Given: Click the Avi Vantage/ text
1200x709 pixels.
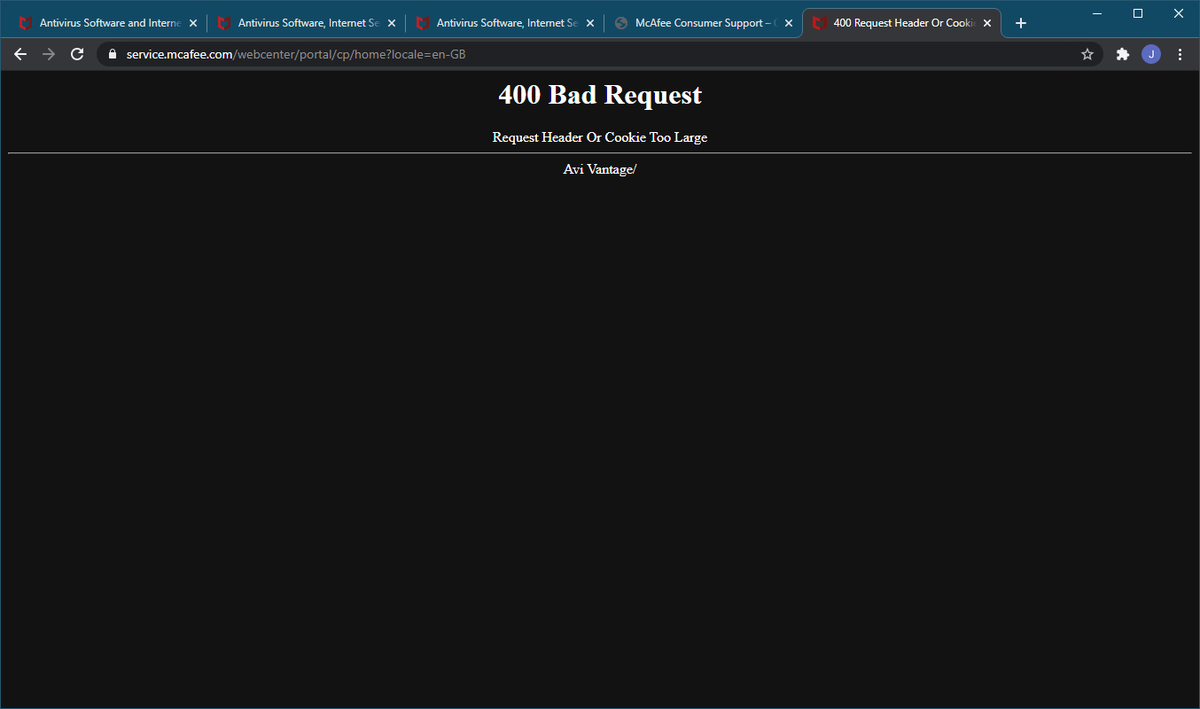Looking at the screenshot, I should pyautogui.click(x=600, y=169).
